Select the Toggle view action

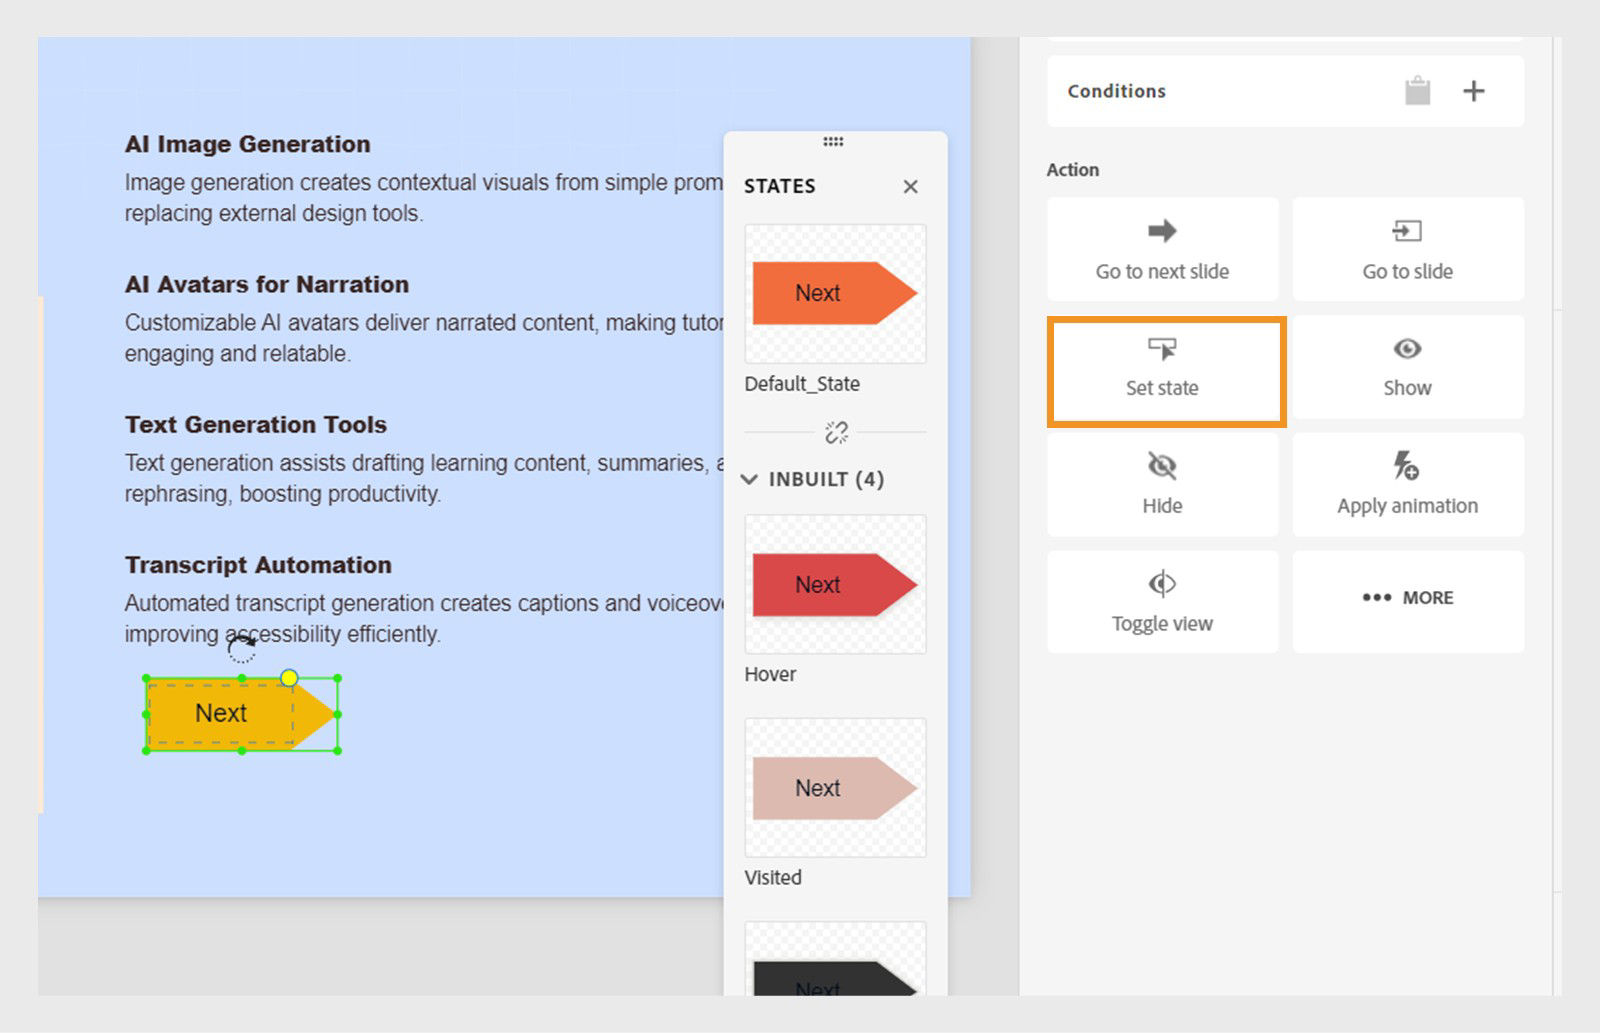1161,601
